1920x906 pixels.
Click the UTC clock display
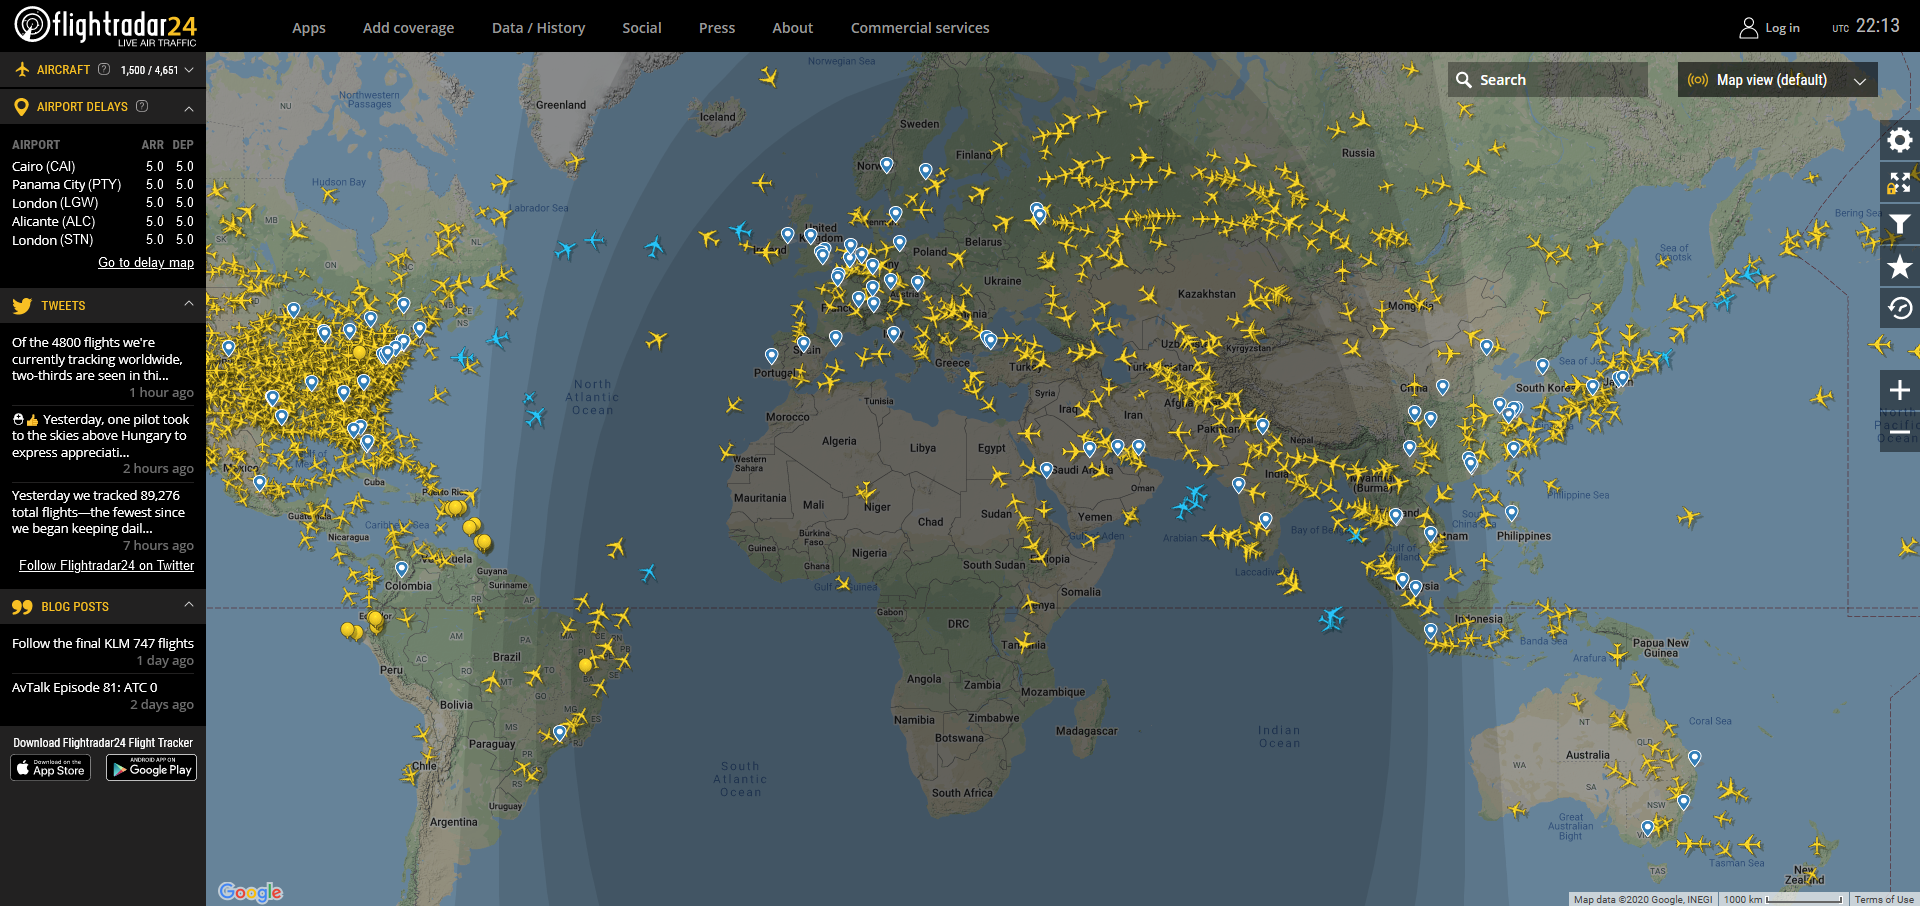coord(1866,26)
